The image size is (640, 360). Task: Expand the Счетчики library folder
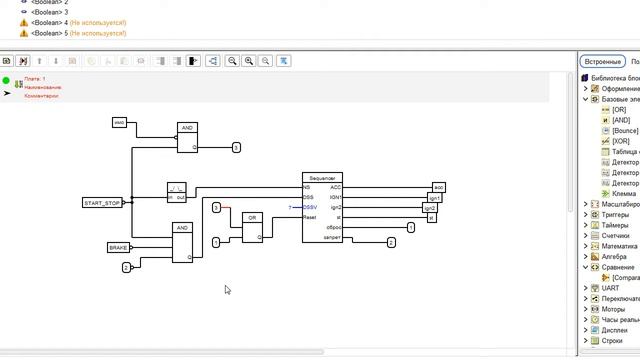(x=585, y=236)
